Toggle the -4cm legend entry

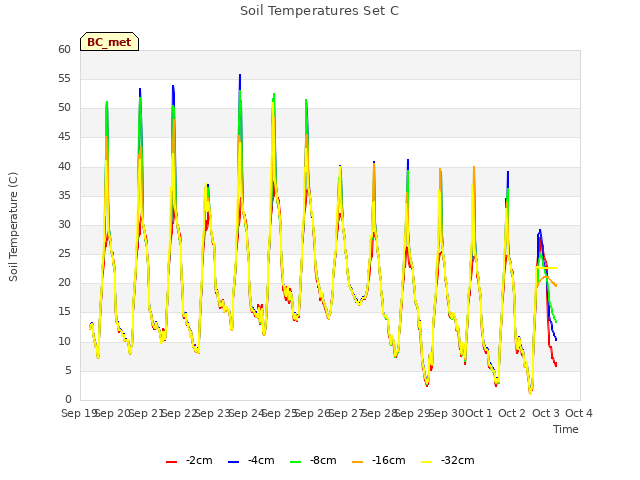[251, 461]
